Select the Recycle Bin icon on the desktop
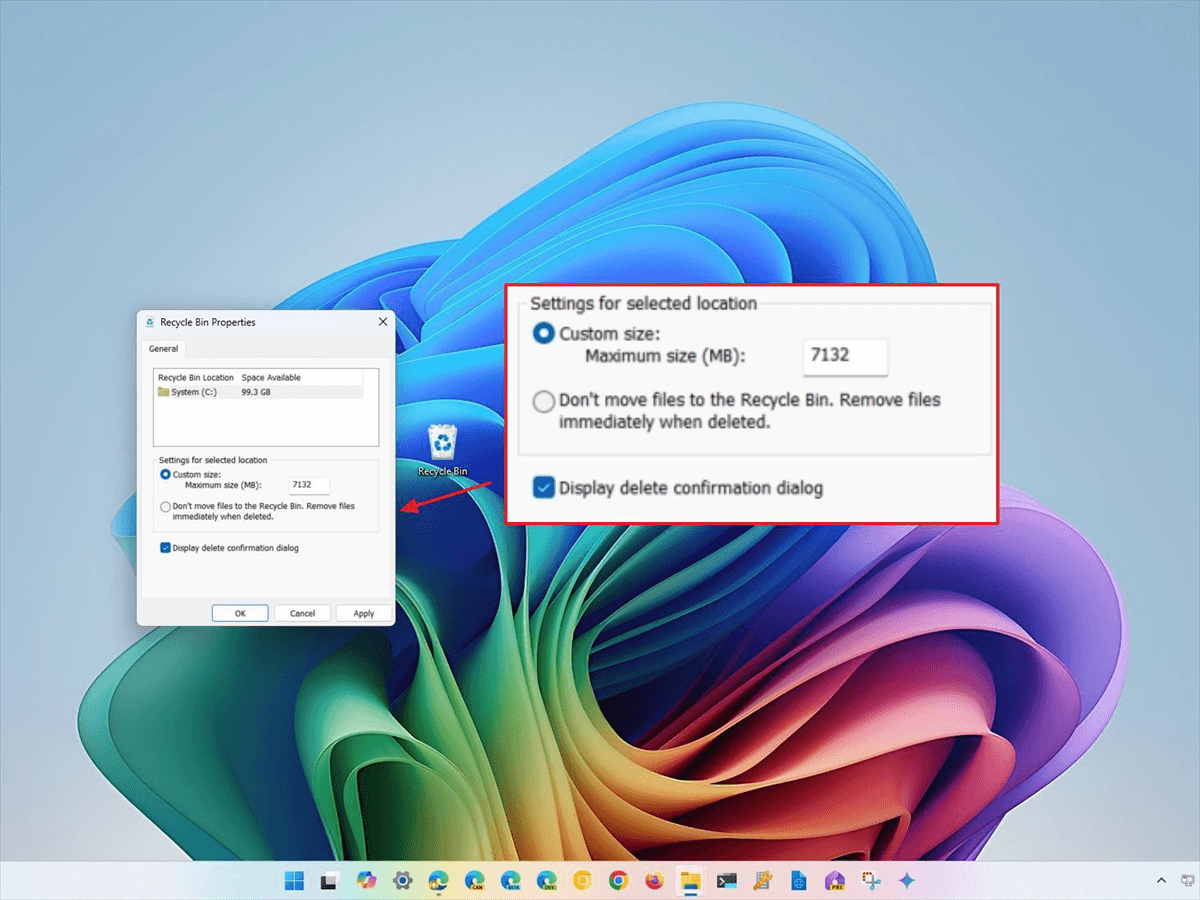 click(x=442, y=449)
